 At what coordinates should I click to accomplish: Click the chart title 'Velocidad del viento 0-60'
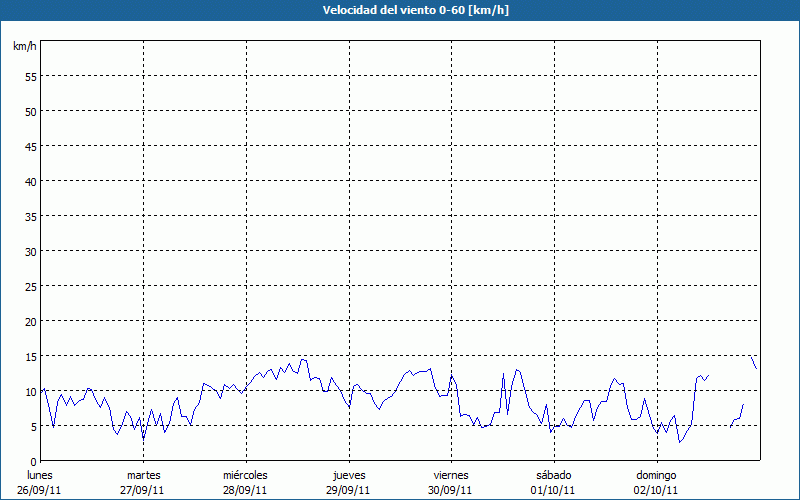(x=399, y=11)
